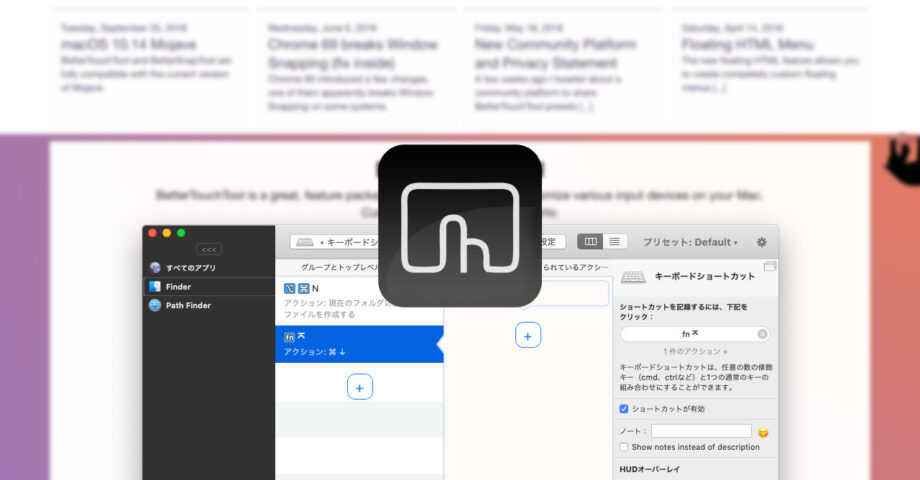Clear the recorded fn shortcut

click(x=762, y=334)
